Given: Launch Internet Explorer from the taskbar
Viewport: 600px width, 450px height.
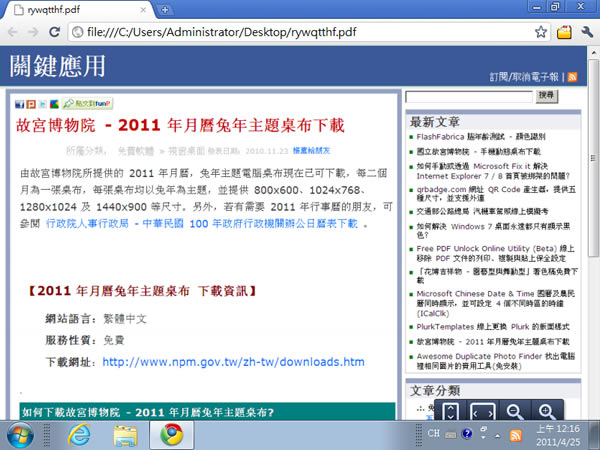Looking at the screenshot, I should coord(79,435).
